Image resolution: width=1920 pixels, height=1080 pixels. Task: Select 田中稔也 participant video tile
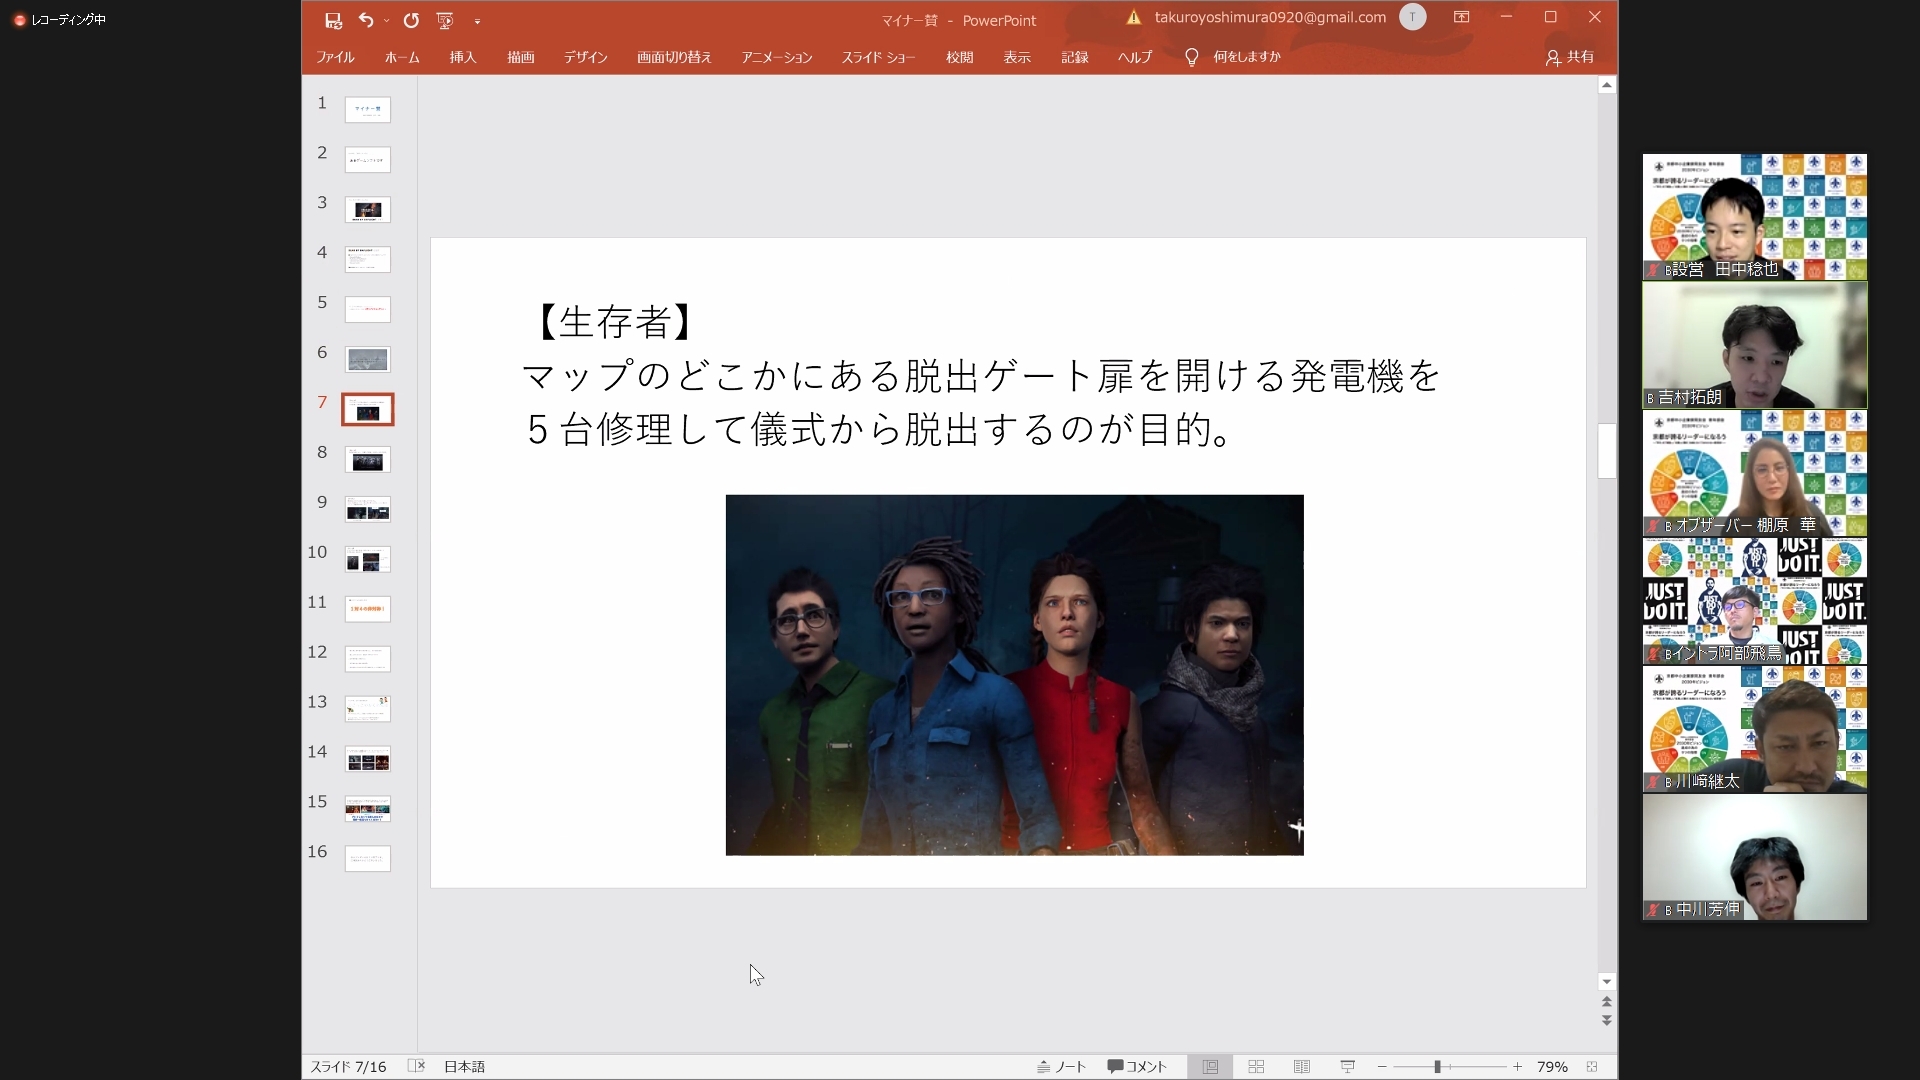click(x=1755, y=217)
